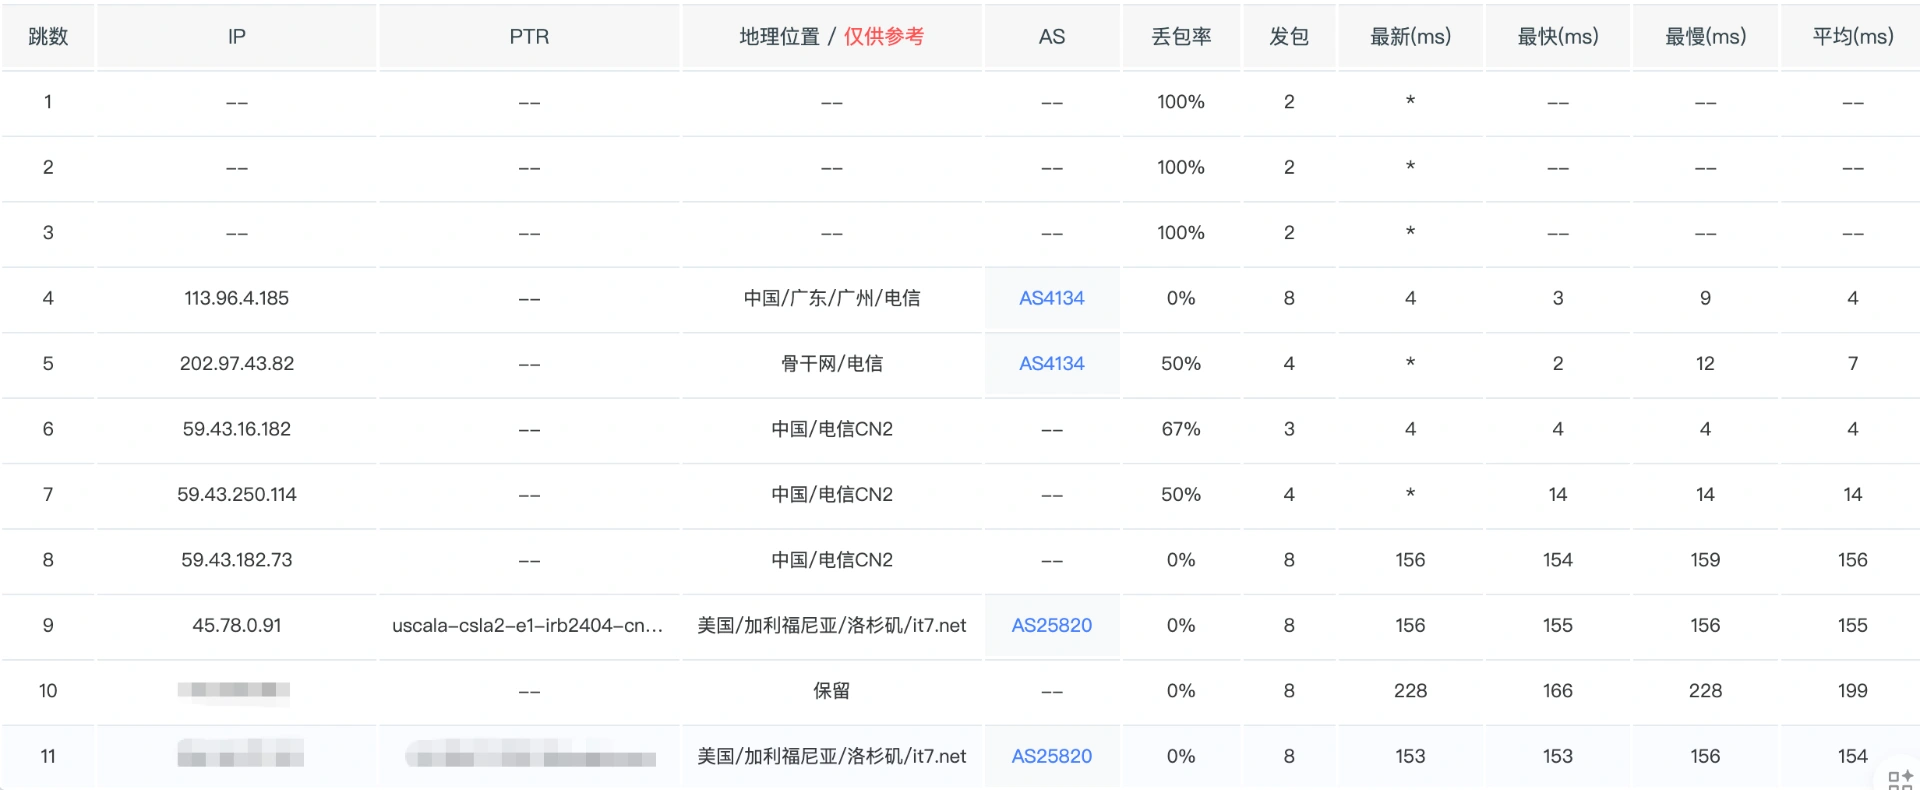
Task: Click the 最新(ms) column header
Action: [x=1410, y=37]
